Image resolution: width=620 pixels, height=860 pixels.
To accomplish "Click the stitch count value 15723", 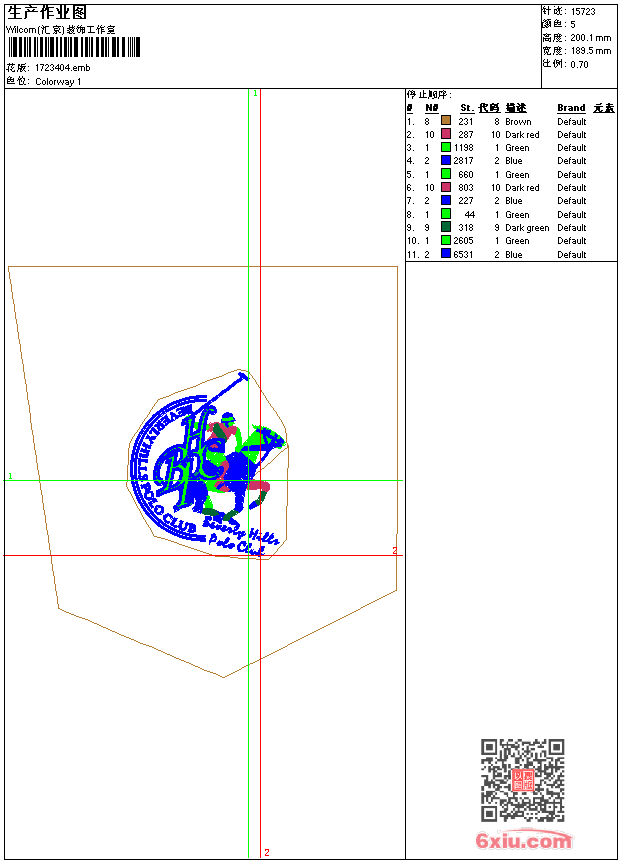I will (x=583, y=12).
